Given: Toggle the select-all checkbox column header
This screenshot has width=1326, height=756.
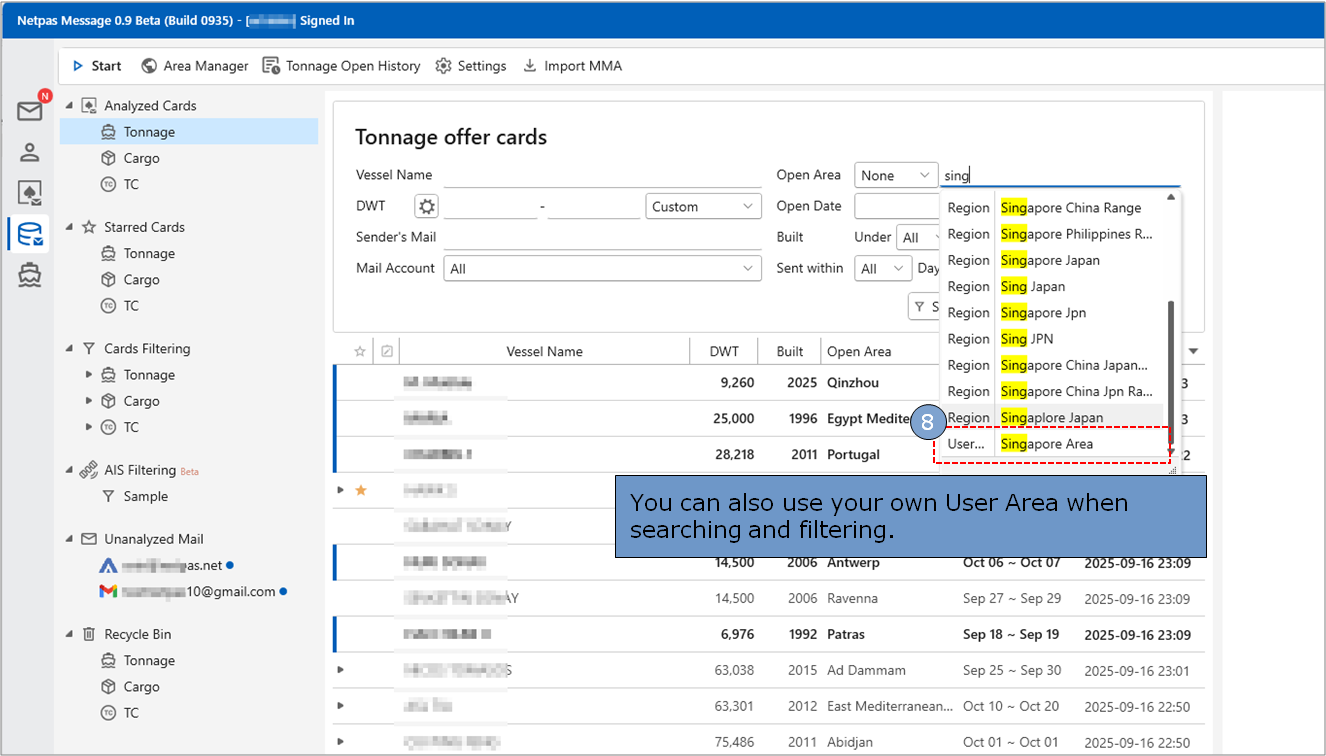Looking at the screenshot, I should point(387,351).
